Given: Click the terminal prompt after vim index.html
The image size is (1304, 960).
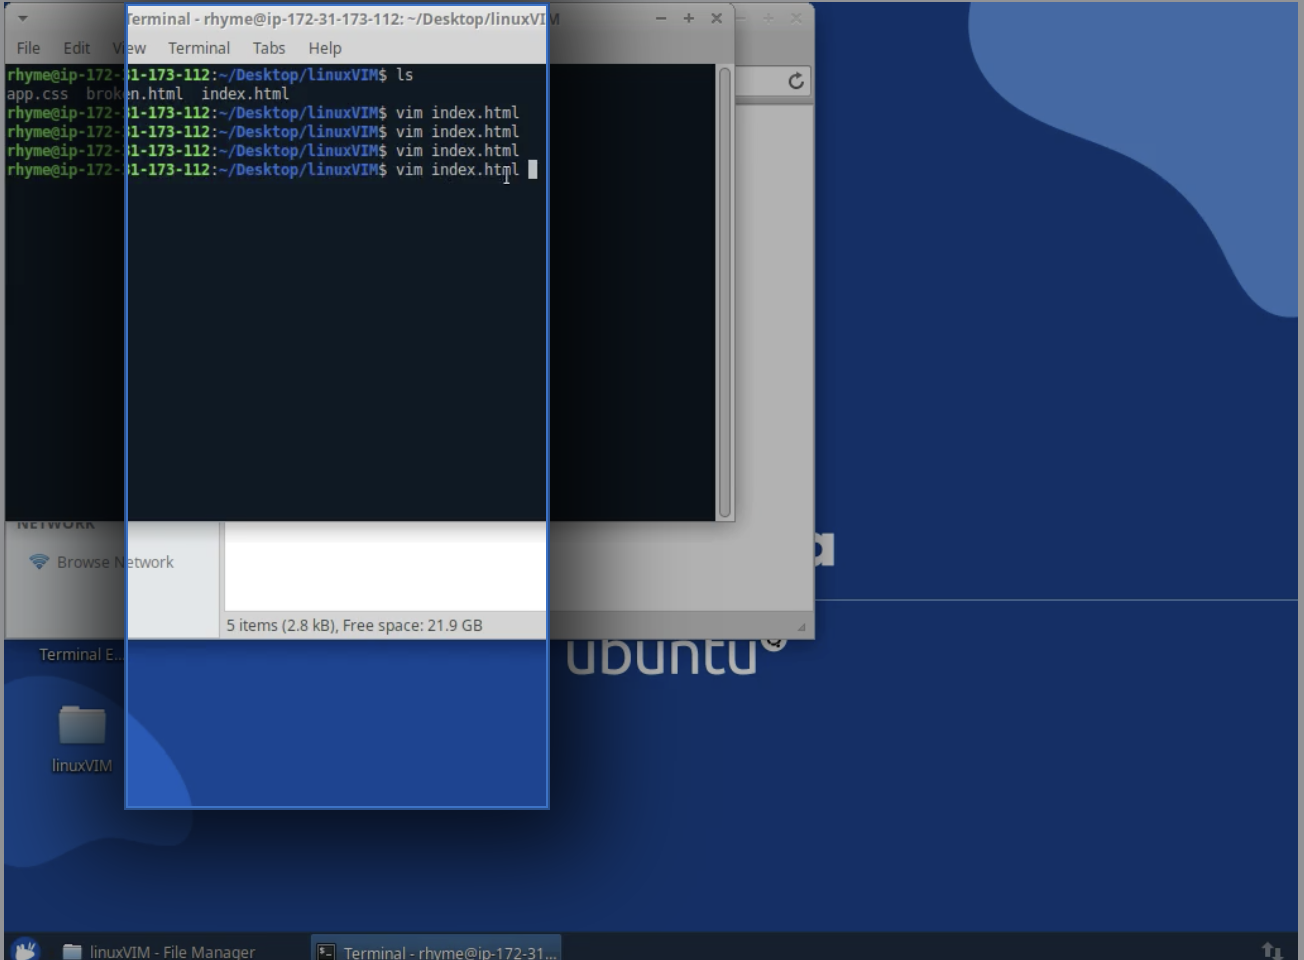Looking at the screenshot, I should point(532,169).
